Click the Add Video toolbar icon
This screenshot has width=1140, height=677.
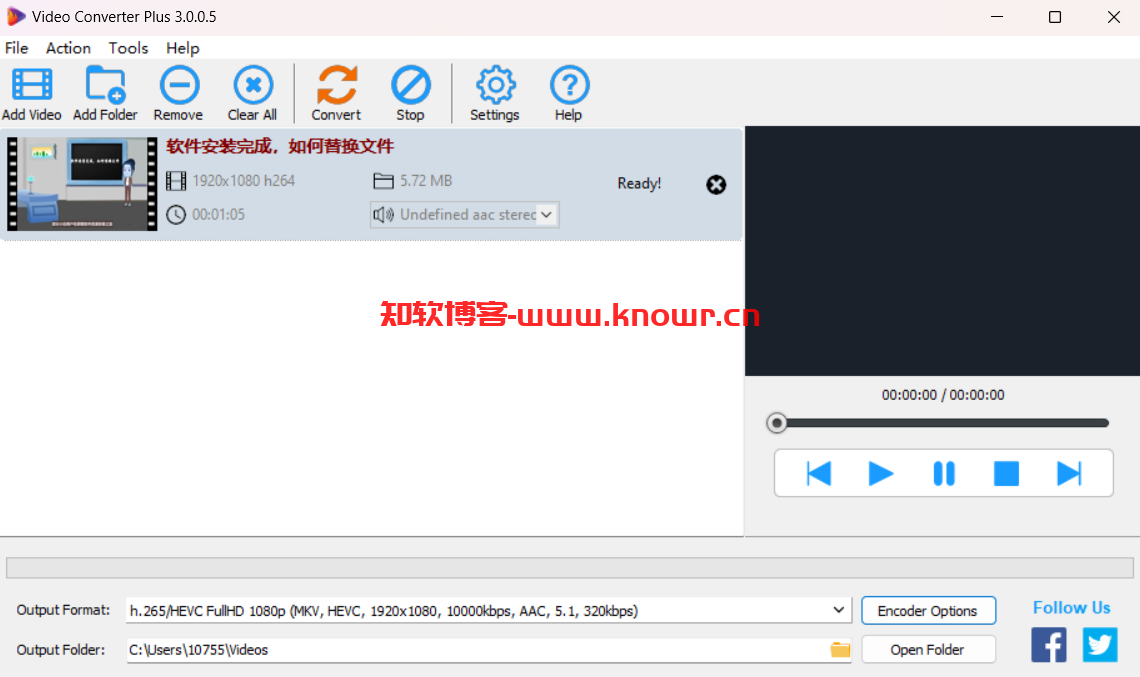click(32, 85)
